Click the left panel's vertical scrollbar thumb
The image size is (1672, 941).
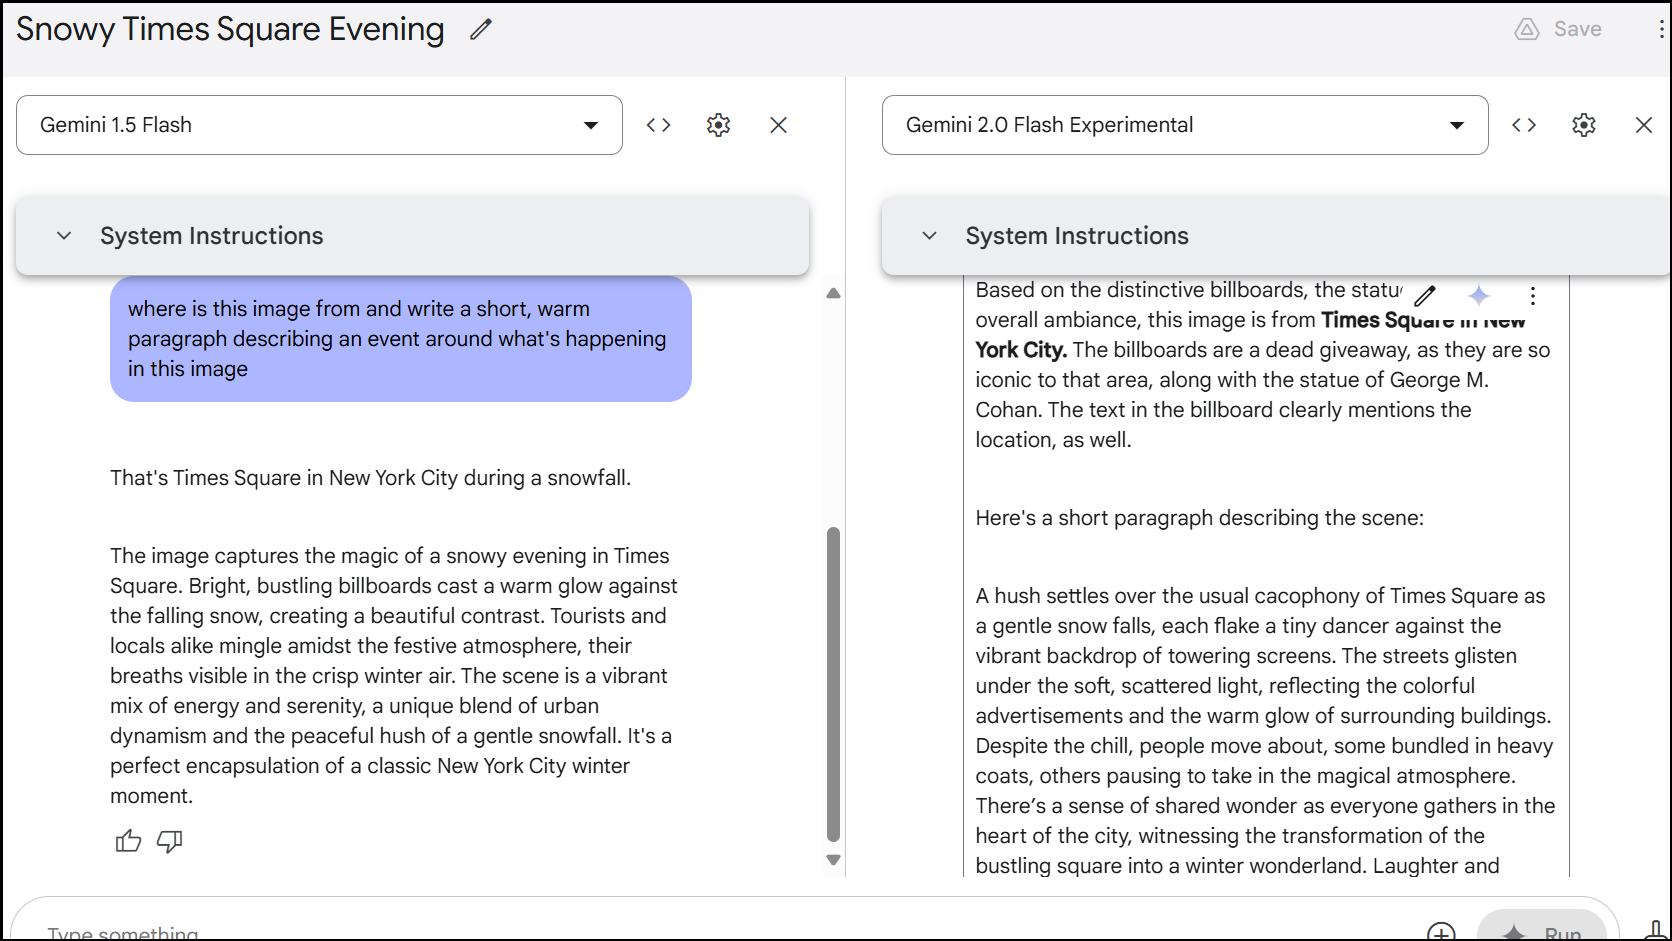[x=833, y=685]
